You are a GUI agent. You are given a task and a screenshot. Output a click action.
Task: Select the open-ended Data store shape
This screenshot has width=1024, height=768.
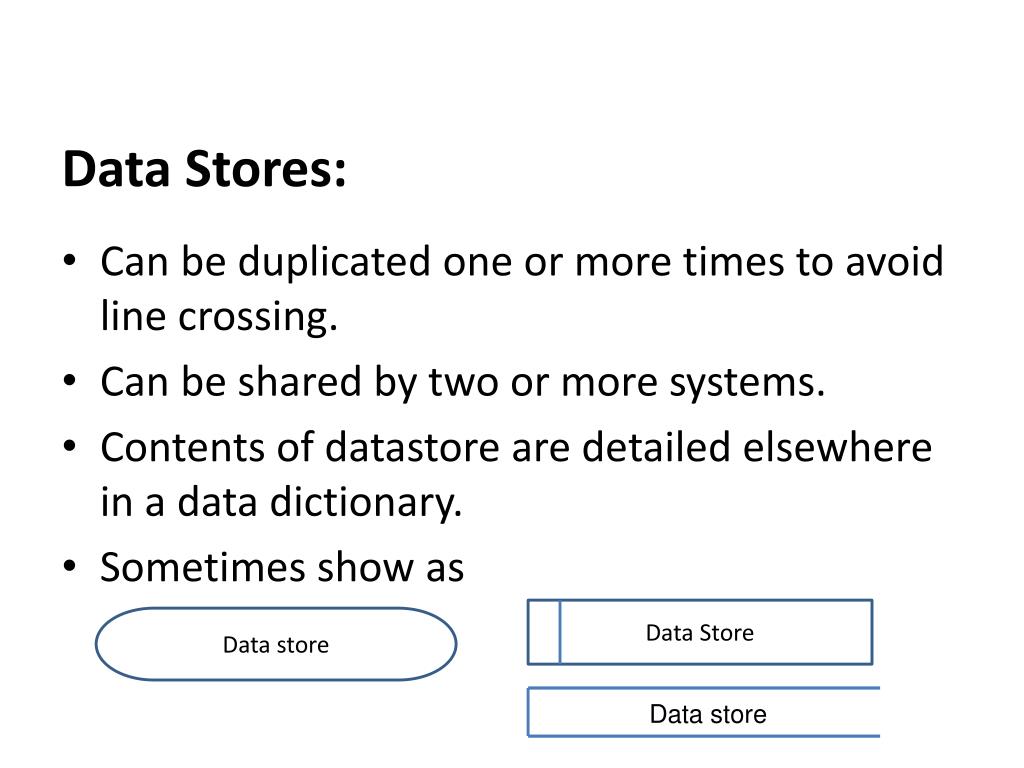(x=703, y=712)
